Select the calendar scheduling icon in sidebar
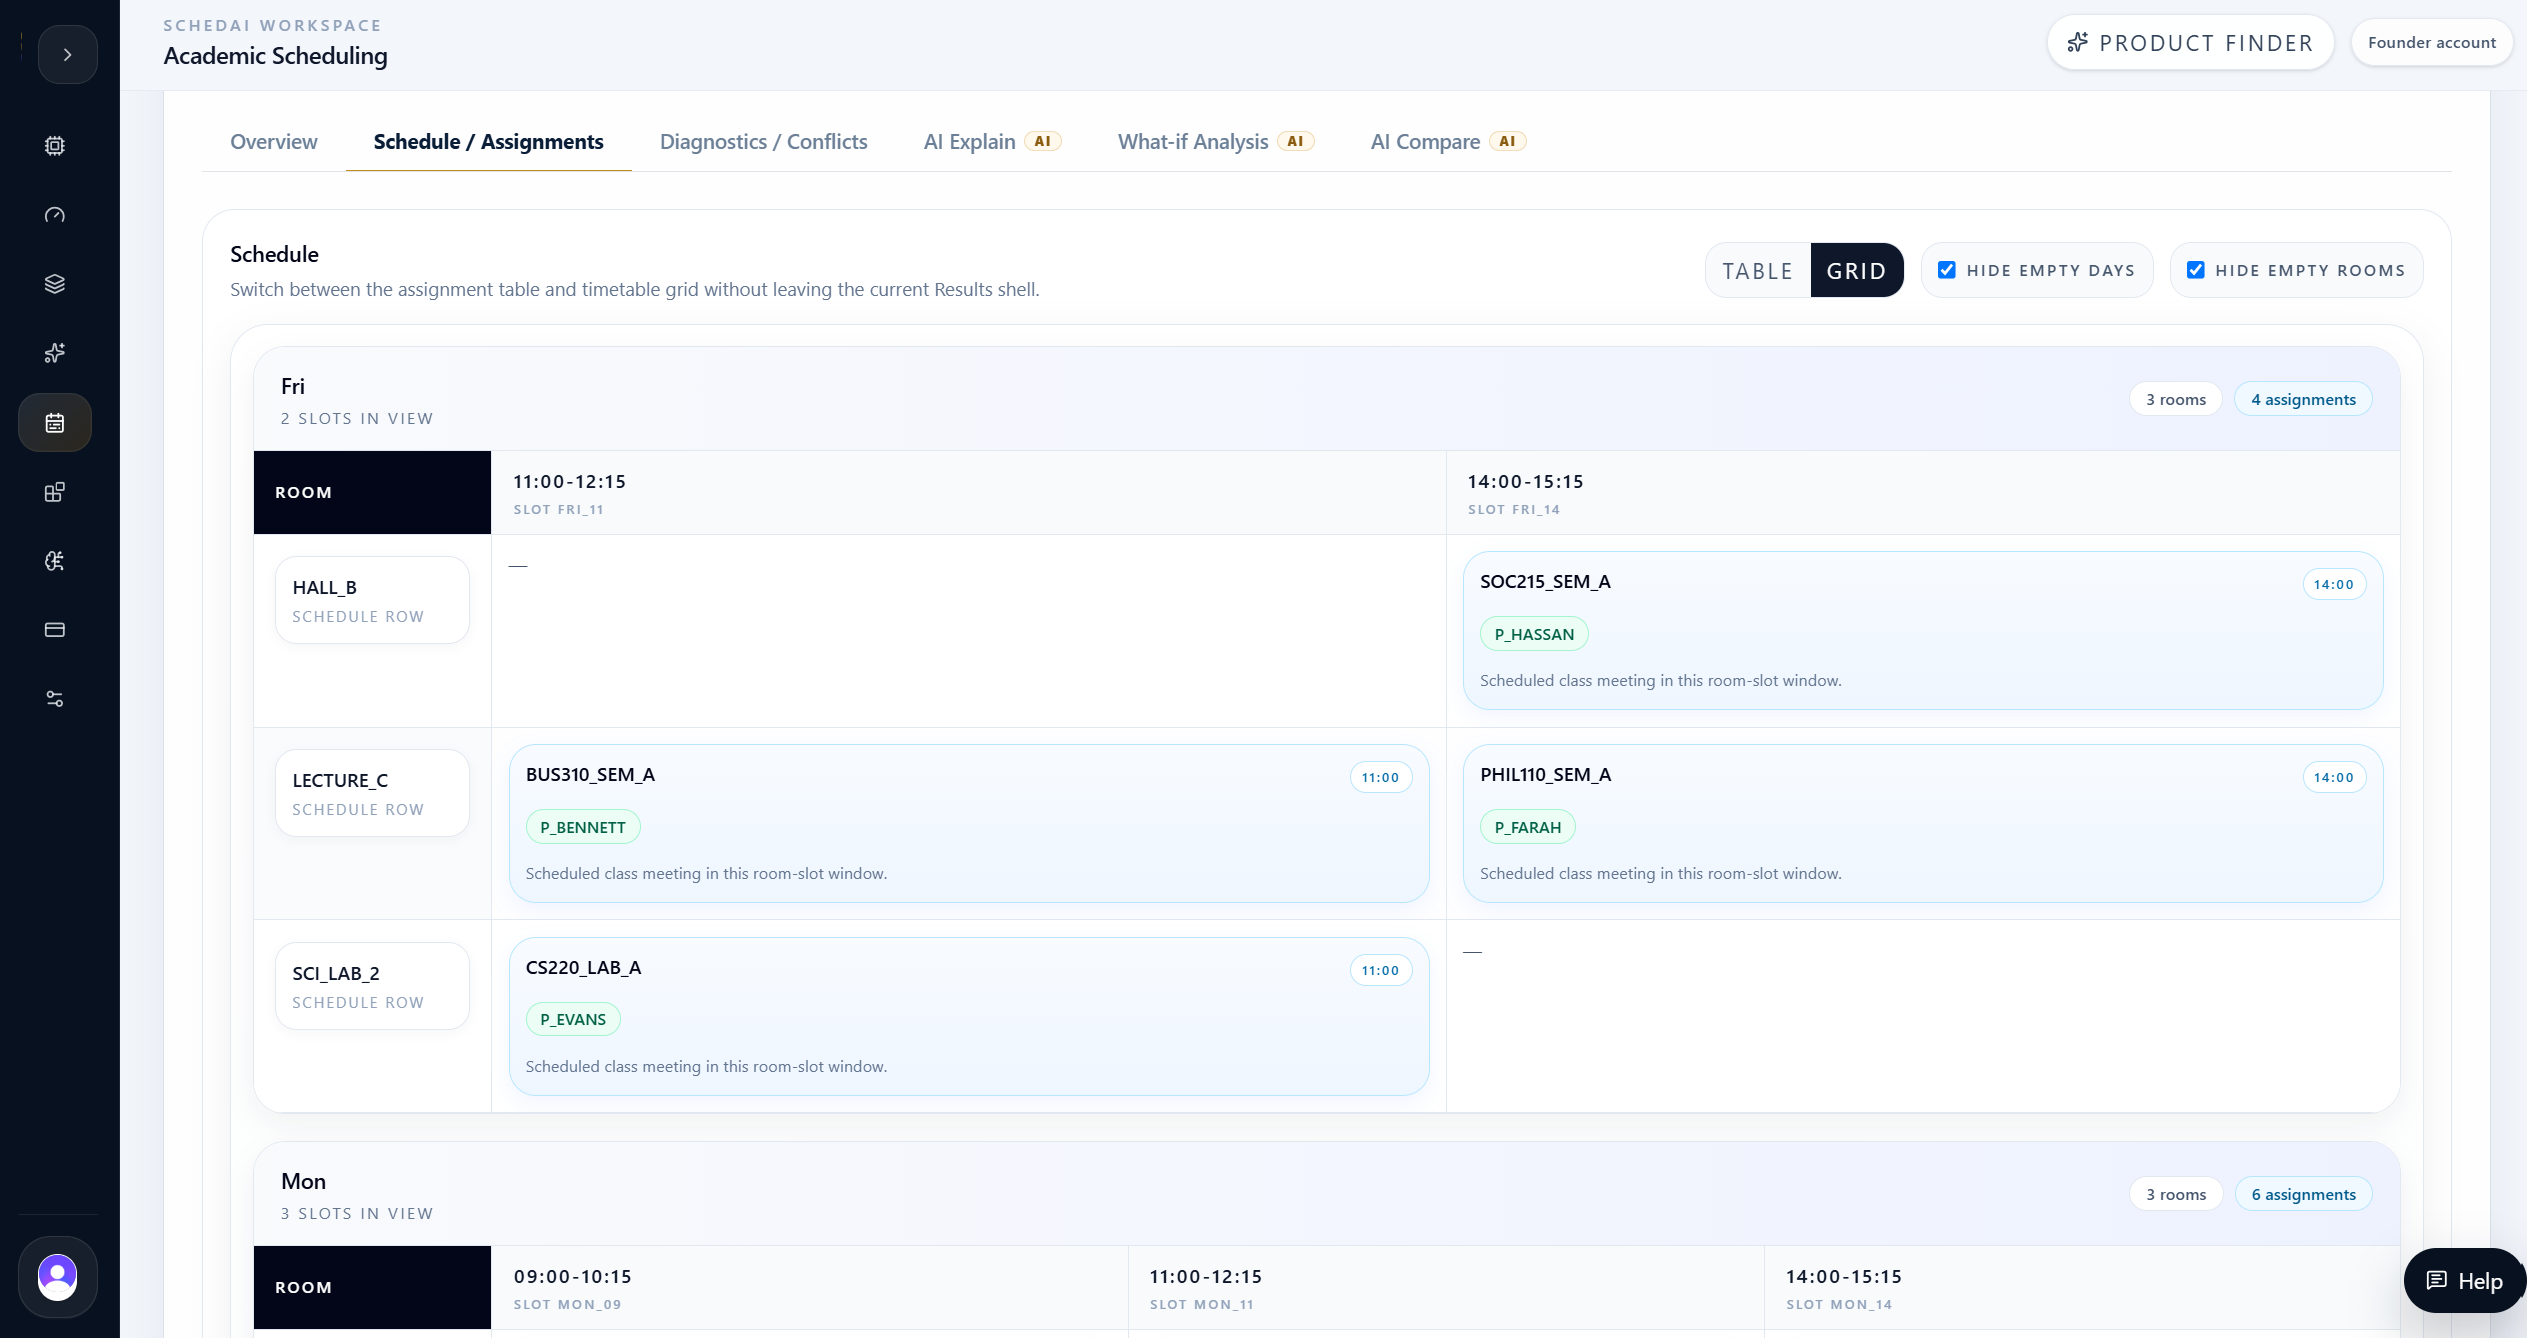This screenshot has height=1338, width=2527. point(55,423)
